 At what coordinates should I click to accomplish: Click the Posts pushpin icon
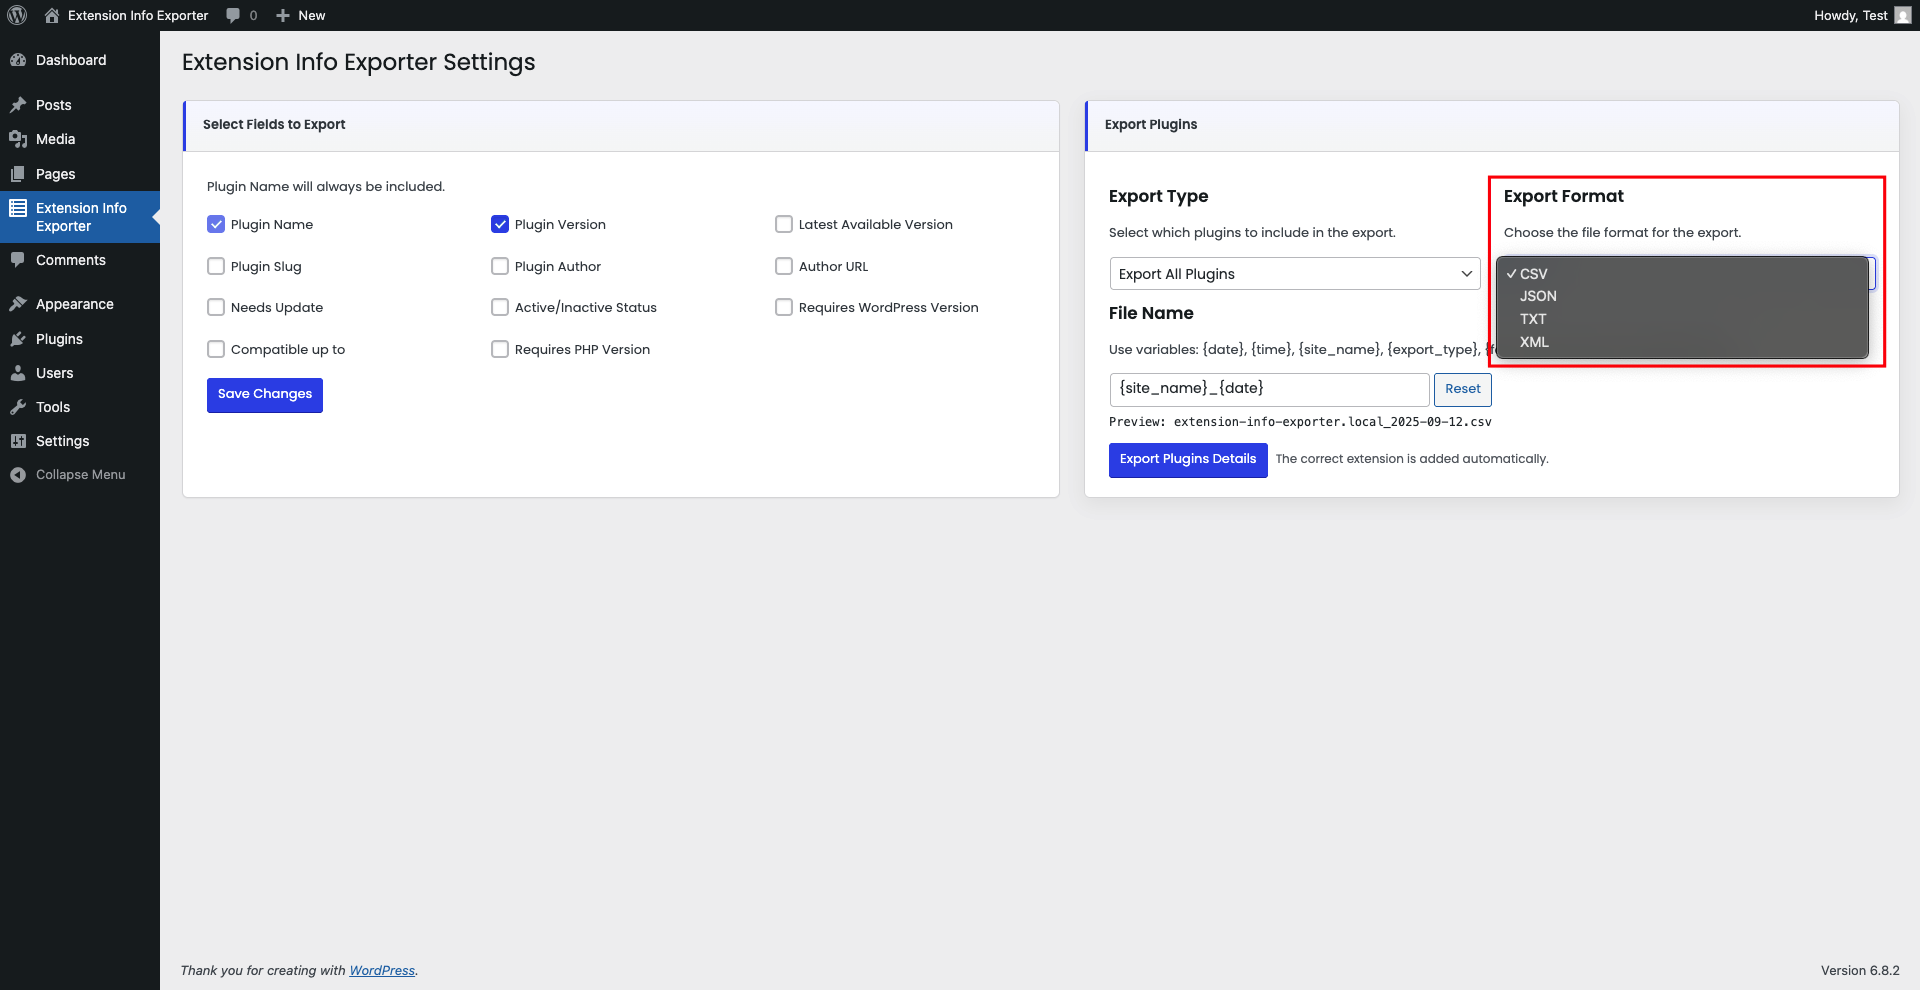click(18, 105)
